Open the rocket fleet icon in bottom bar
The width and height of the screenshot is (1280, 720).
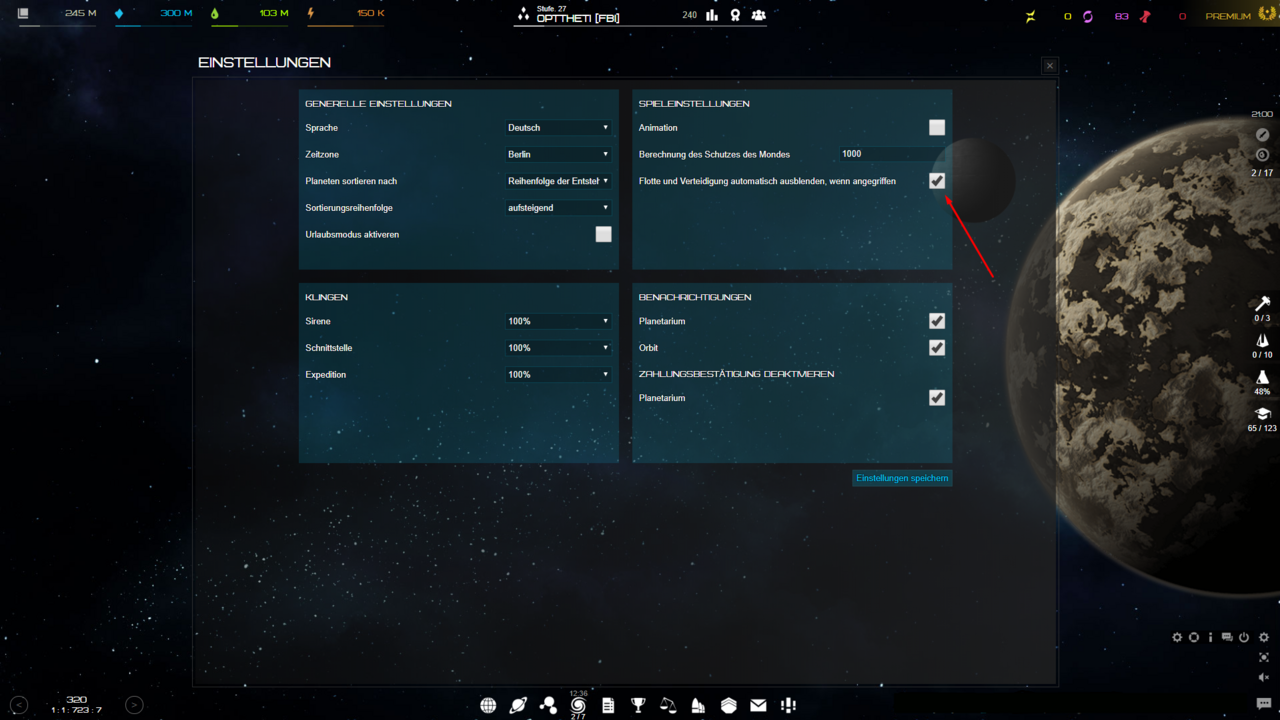click(698, 705)
